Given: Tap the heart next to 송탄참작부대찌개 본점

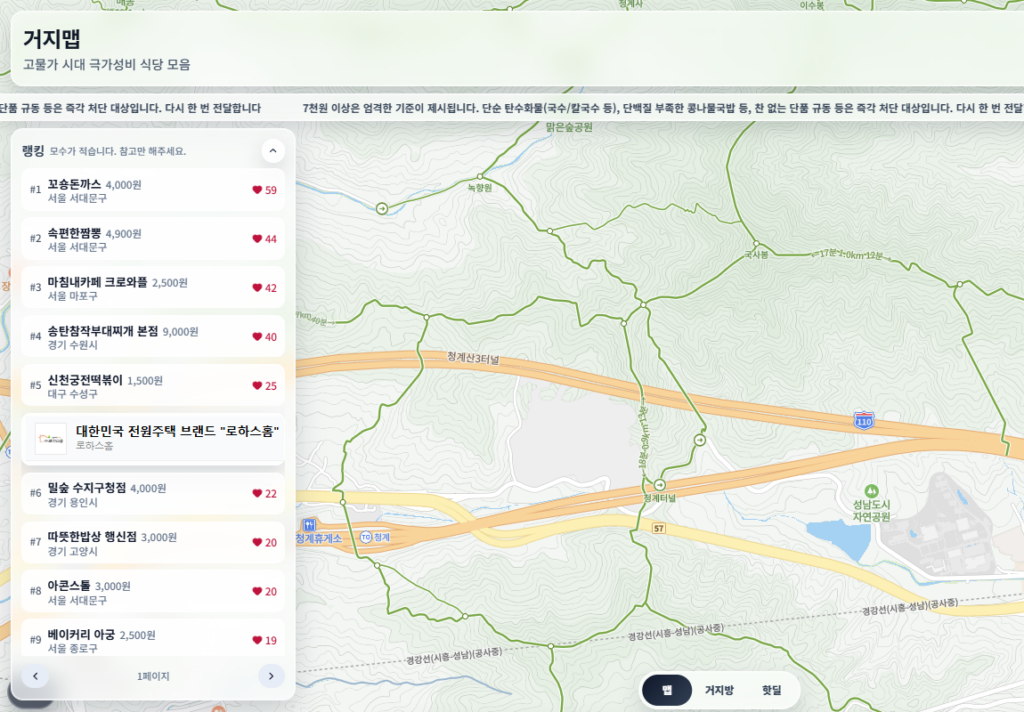Looking at the screenshot, I should click(257, 337).
